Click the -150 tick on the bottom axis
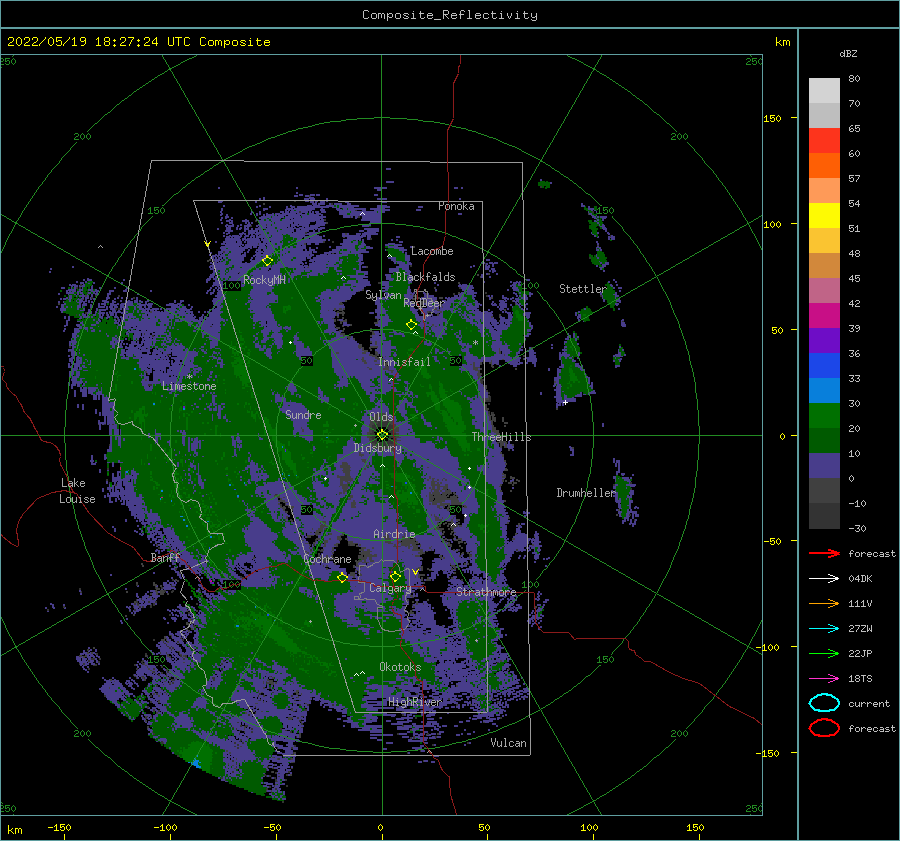Viewport: 900px width, 841px height. pyautogui.click(x=59, y=827)
